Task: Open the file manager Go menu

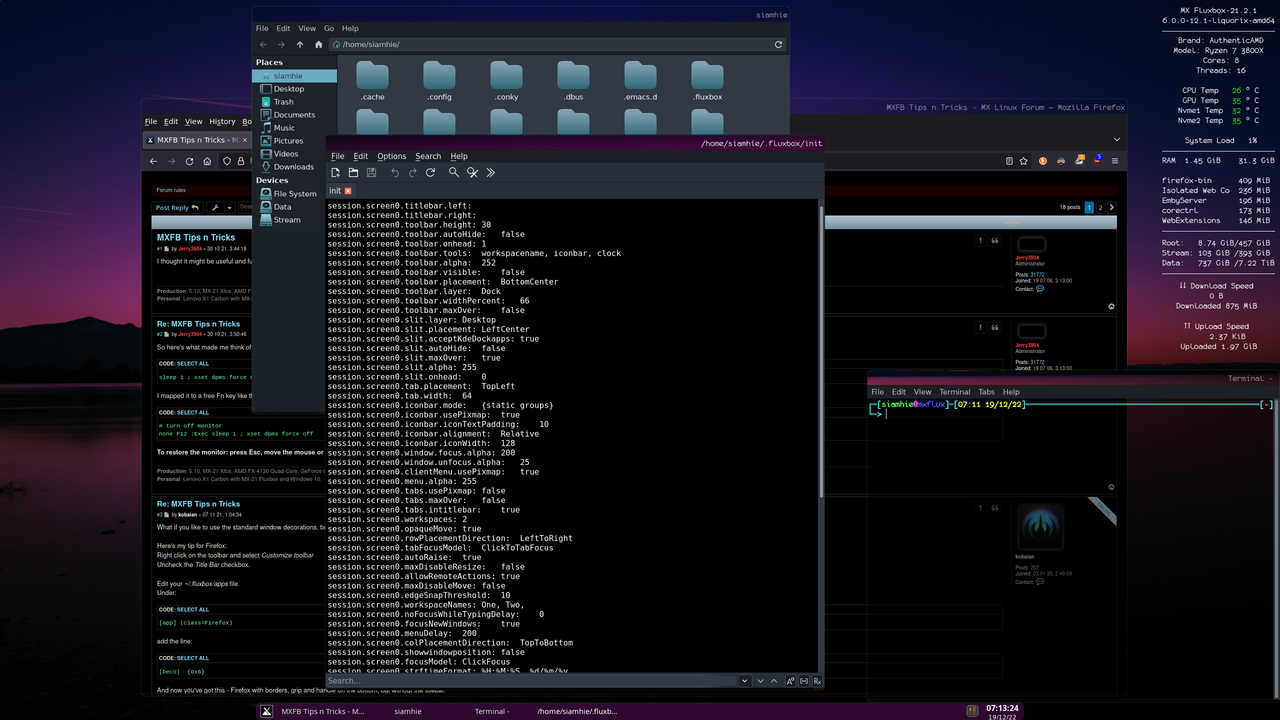Action: (329, 28)
